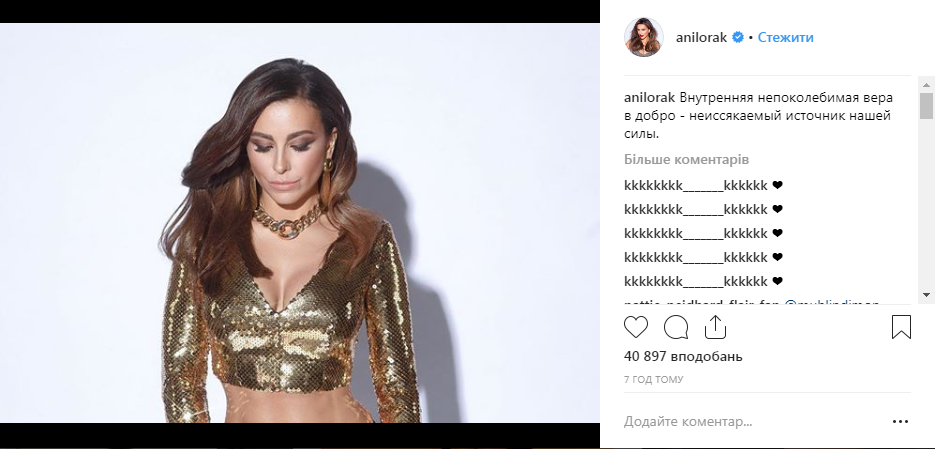Click the comments scrollbar thumb
935x449 pixels.
(x=926, y=106)
